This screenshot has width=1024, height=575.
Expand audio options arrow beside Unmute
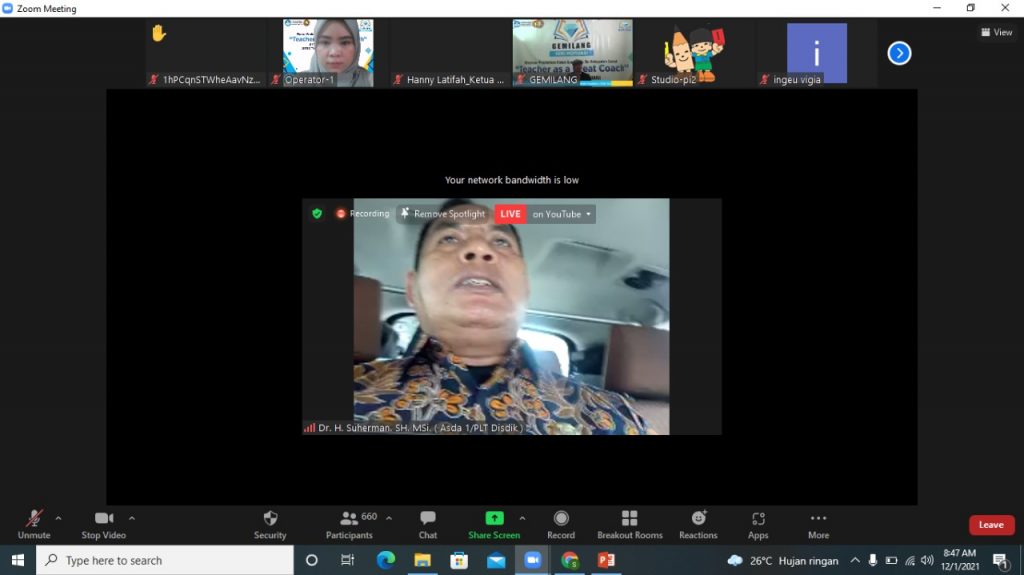tap(58, 518)
